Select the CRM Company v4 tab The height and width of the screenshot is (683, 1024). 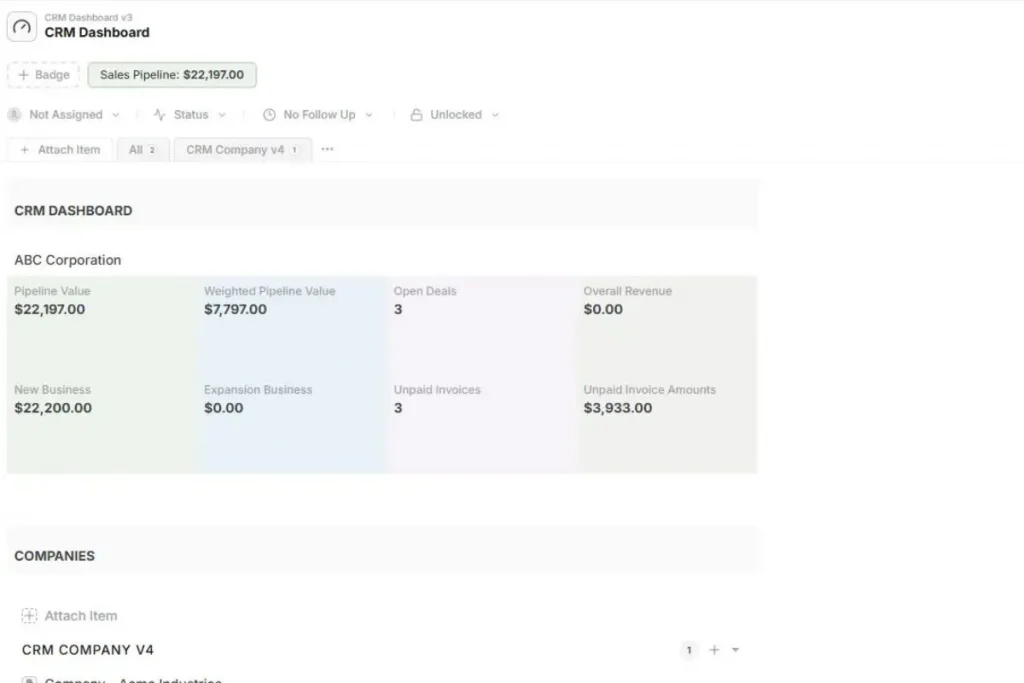[242, 150]
